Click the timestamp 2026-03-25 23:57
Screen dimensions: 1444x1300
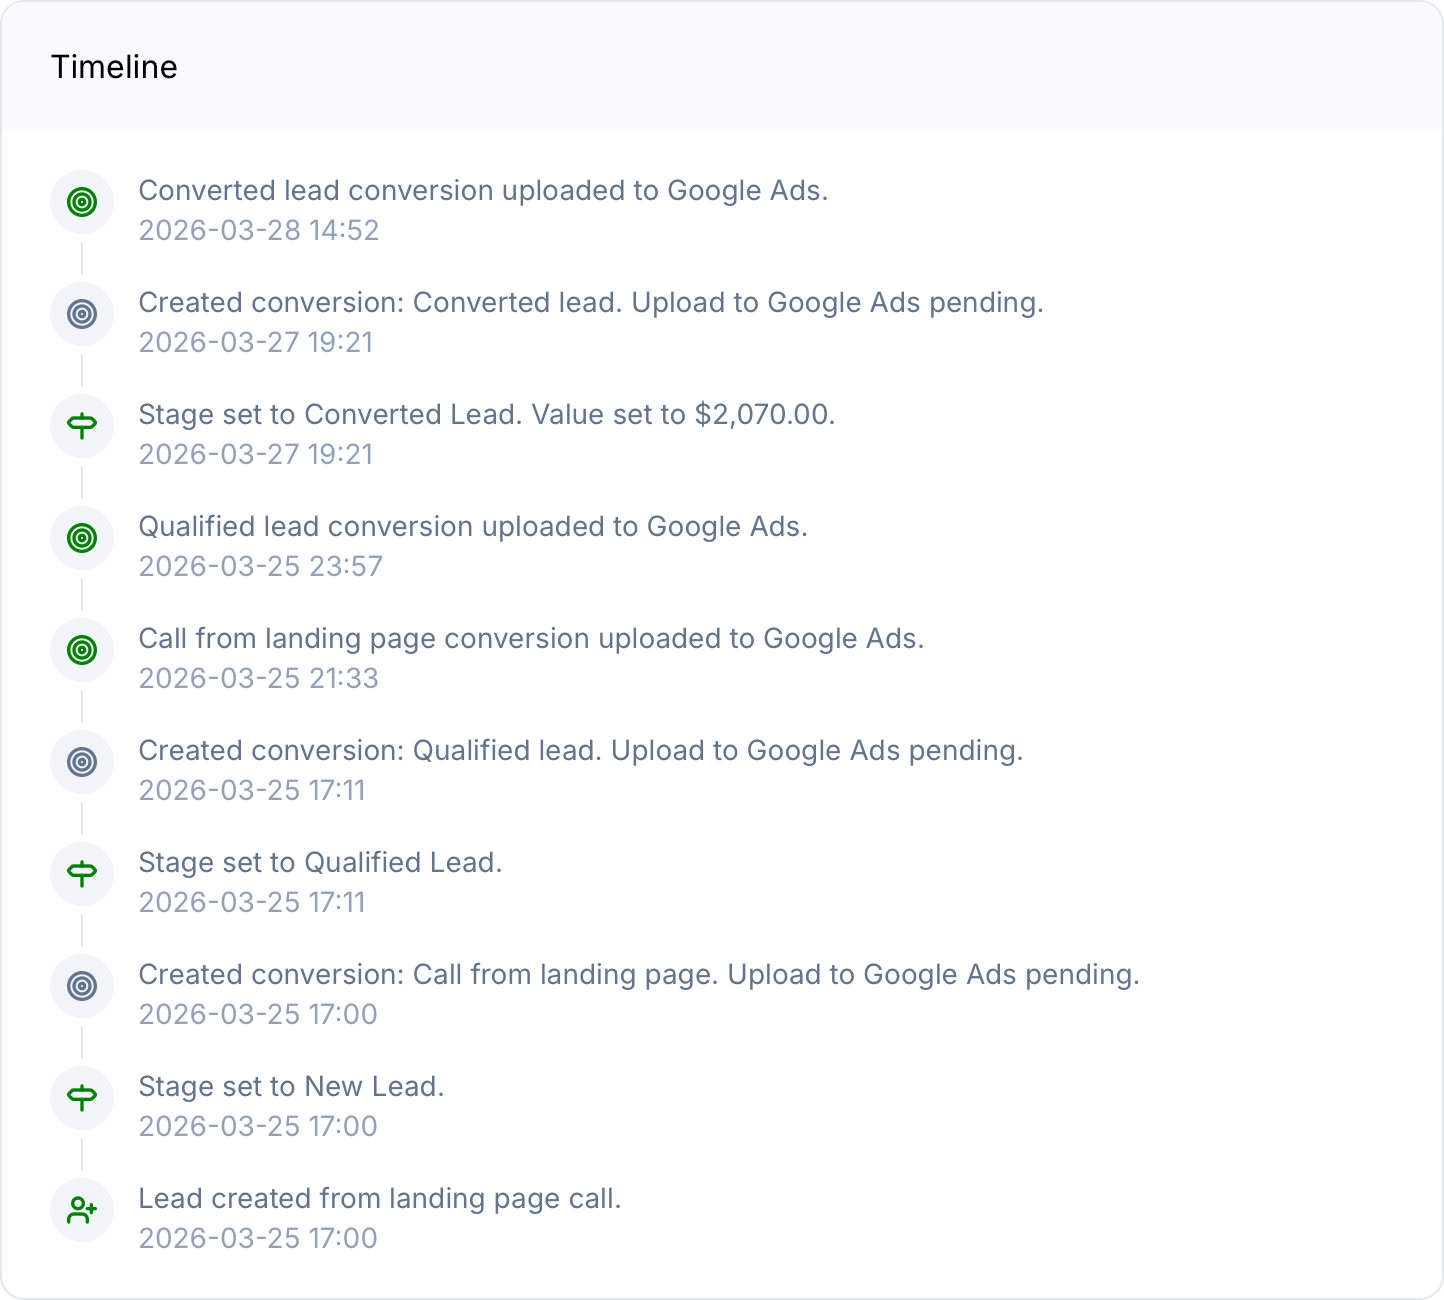261,566
